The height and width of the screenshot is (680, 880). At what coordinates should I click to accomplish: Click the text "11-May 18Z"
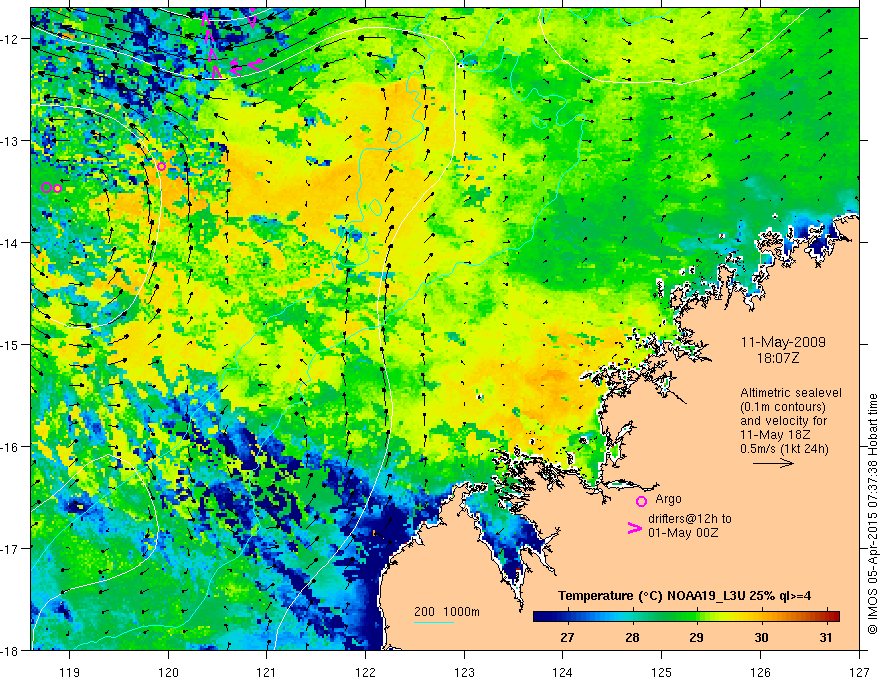(774, 434)
